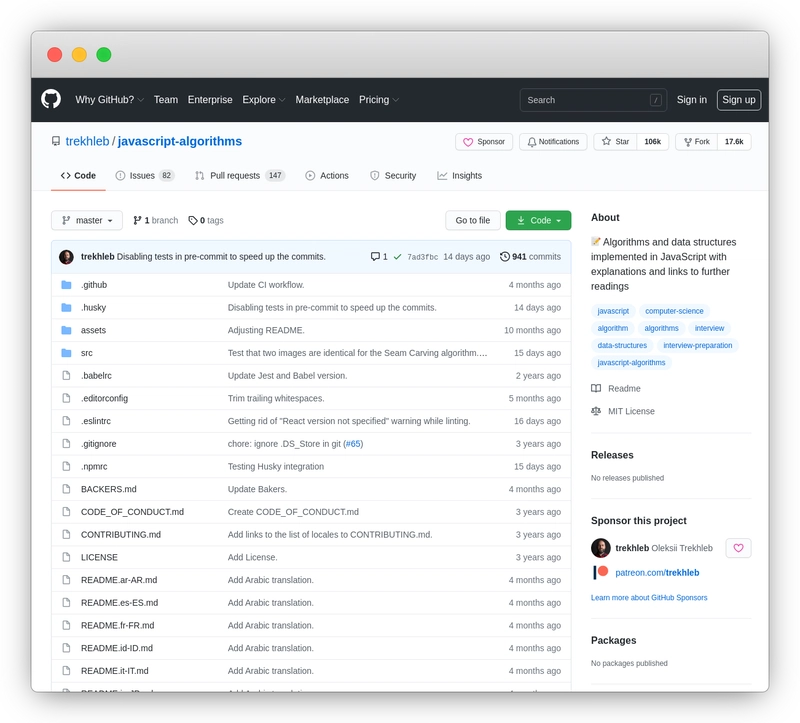This screenshot has width=800, height=723.
Task: Star the repository
Action: pos(615,142)
